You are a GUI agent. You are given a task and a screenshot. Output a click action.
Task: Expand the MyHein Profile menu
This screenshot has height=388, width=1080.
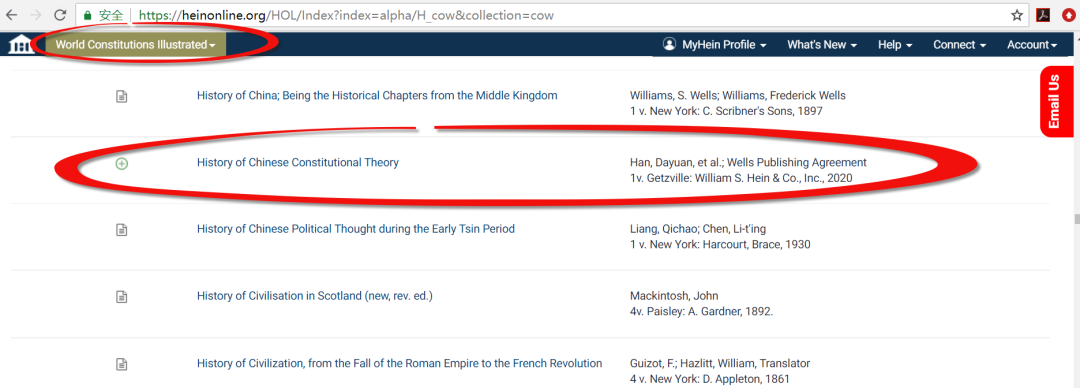coord(715,45)
